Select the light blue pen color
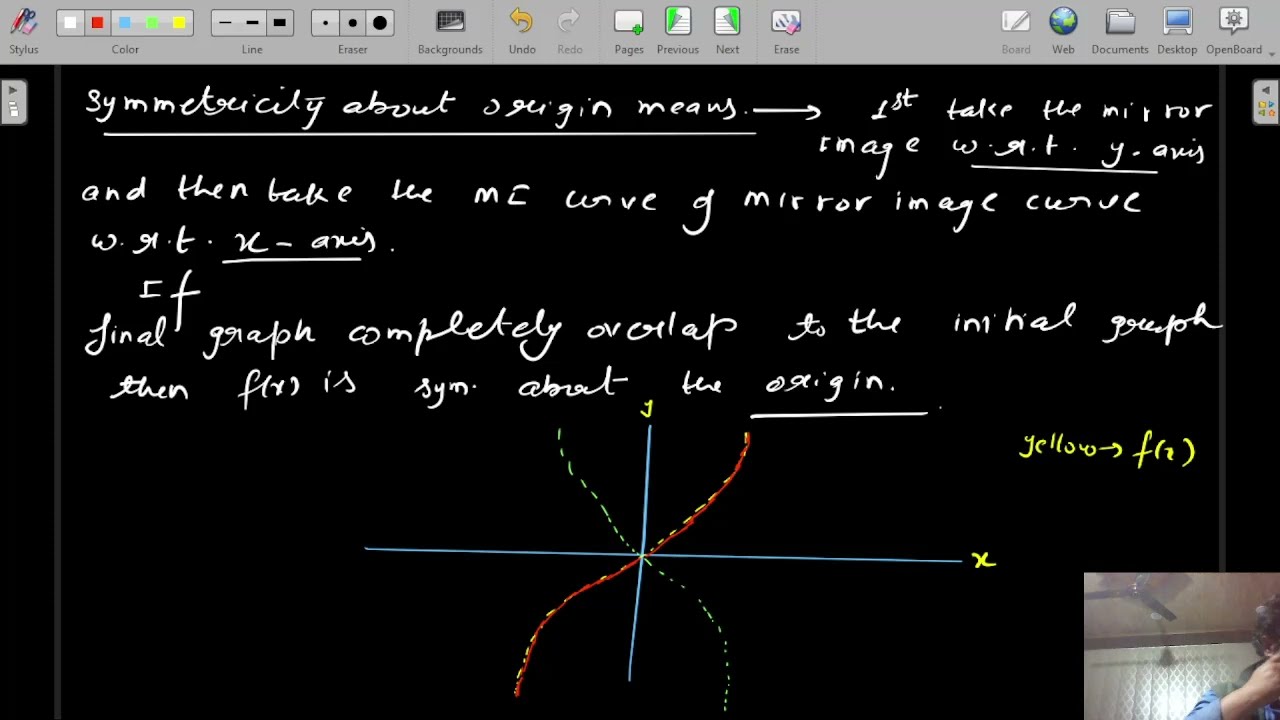Image resolution: width=1280 pixels, height=720 pixels. tap(125, 23)
